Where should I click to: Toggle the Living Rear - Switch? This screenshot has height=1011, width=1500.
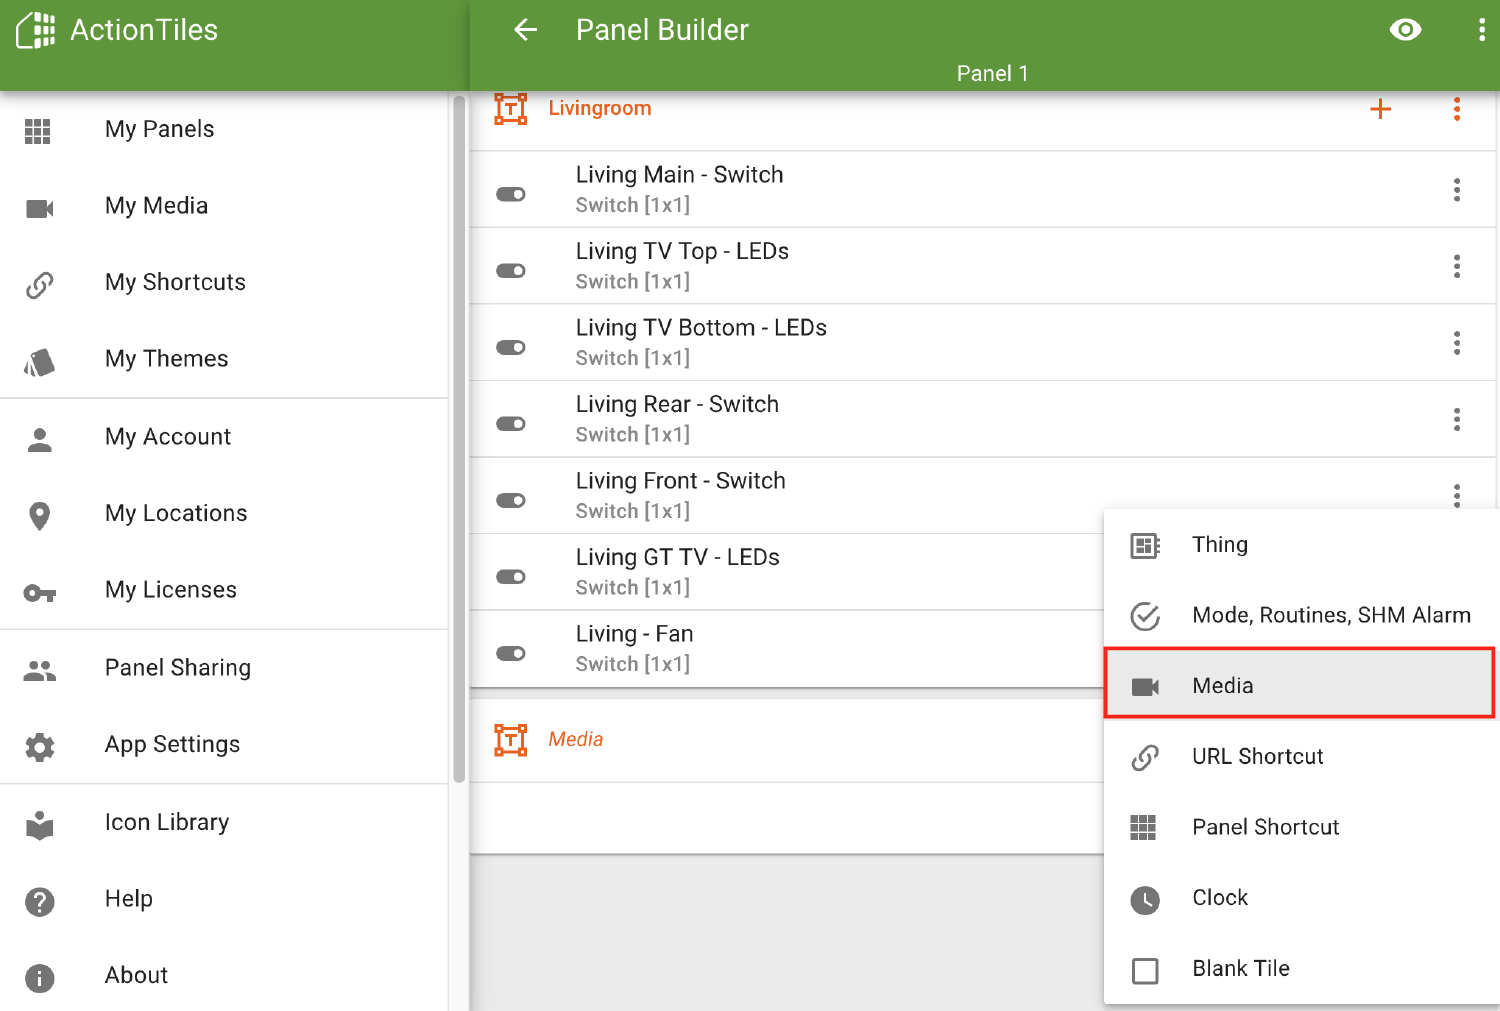[x=510, y=423]
